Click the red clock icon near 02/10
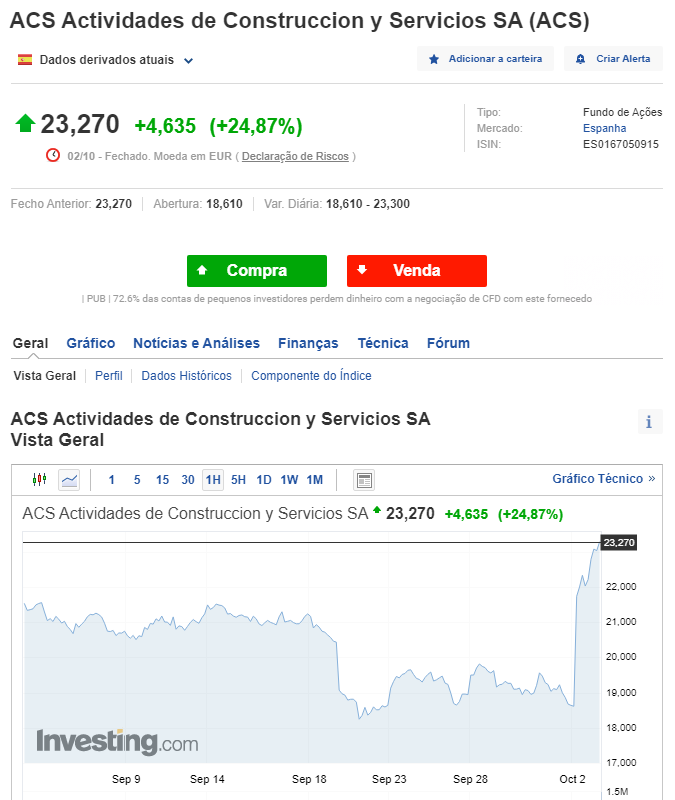 [x=53, y=155]
